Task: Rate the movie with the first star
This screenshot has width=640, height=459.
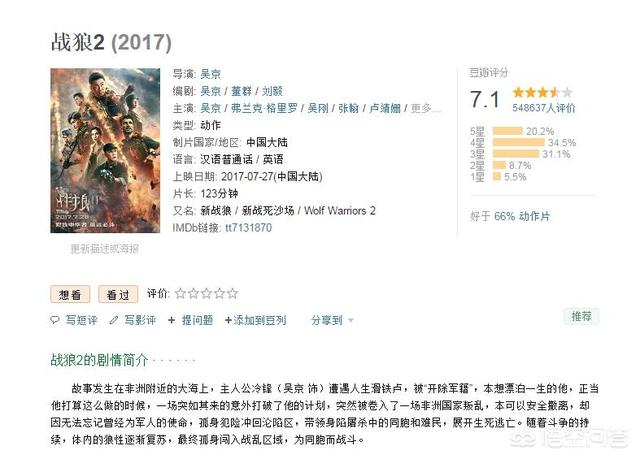Action: click(x=181, y=294)
